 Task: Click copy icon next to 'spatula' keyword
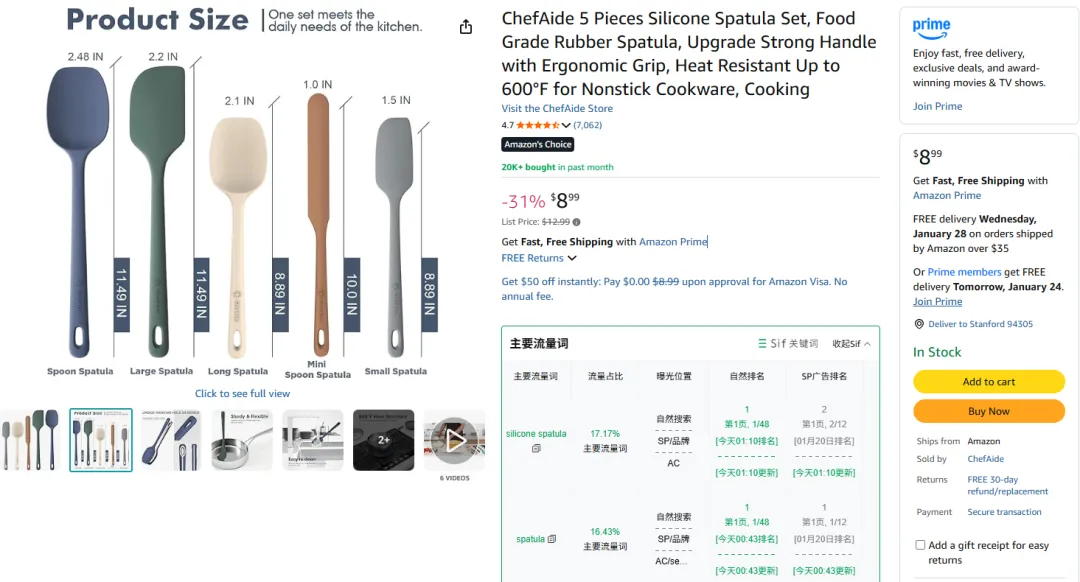pyautogui.click(x=552, y=539)
